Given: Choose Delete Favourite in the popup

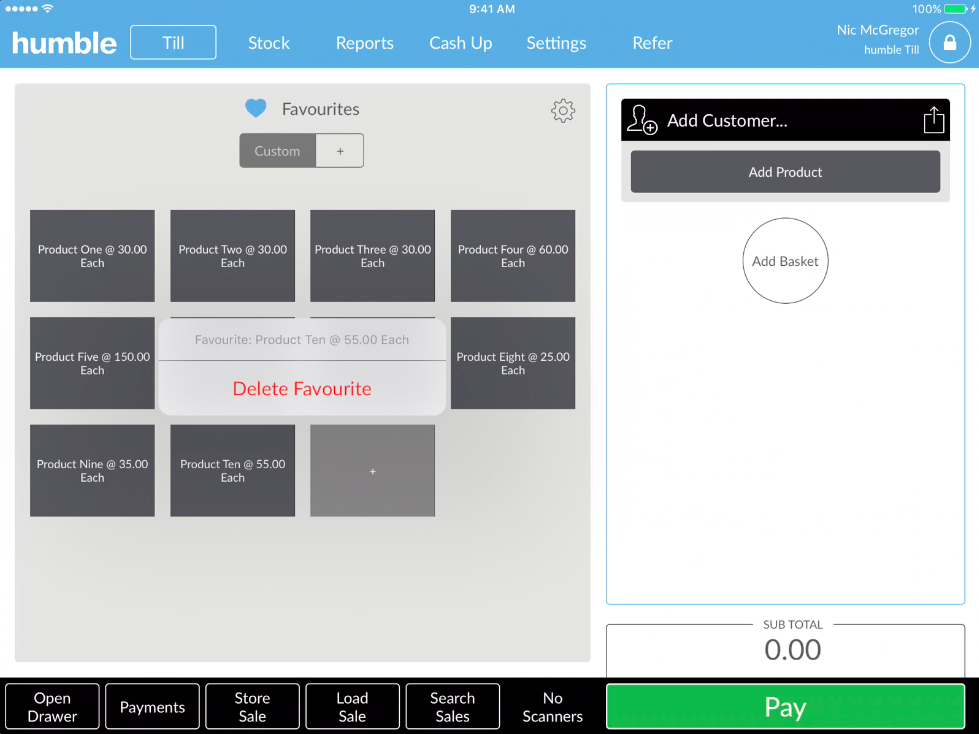Looking at the screenshot, I should tap(302, 388).
